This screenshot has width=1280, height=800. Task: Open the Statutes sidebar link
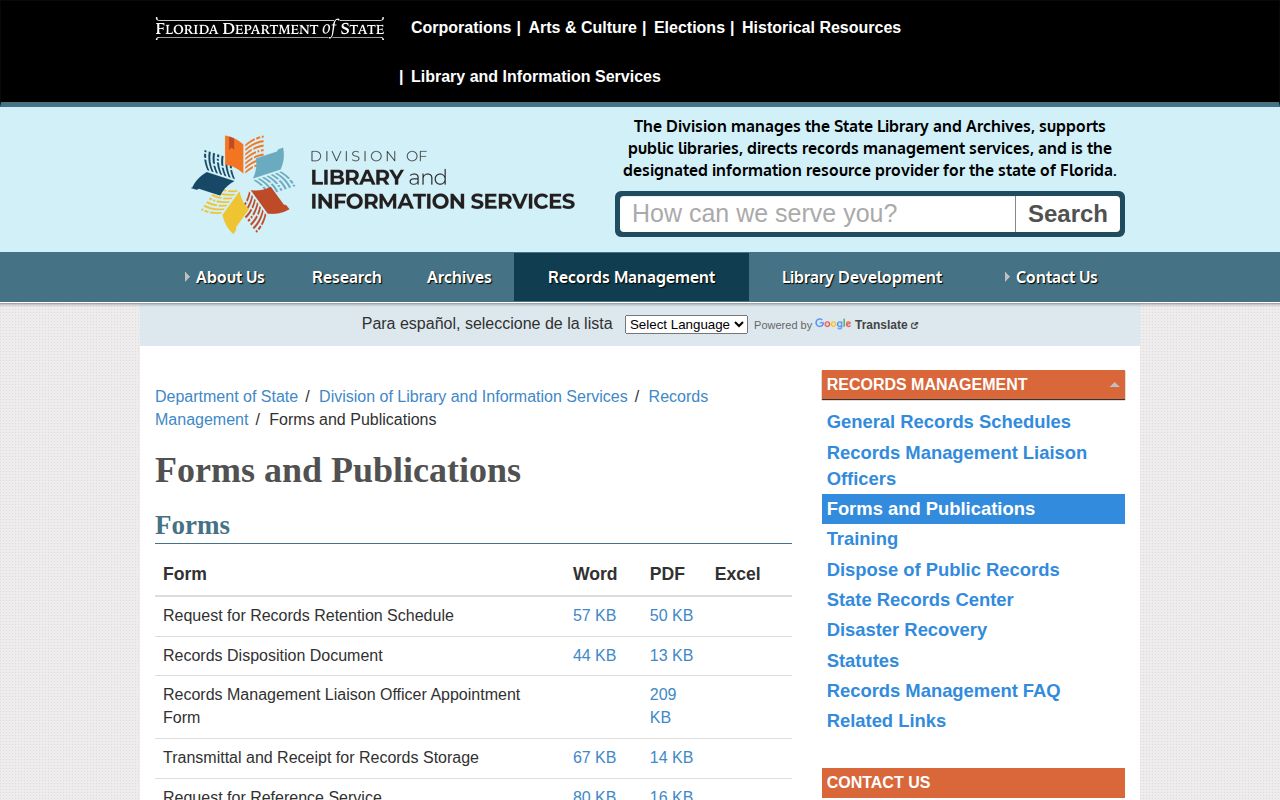tap(863, 661)
